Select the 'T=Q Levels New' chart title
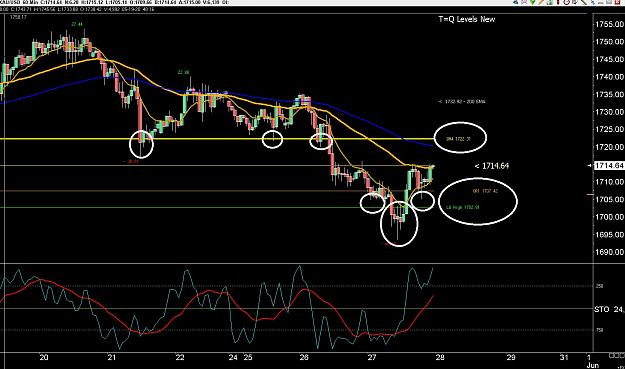The image size is (625, 369). point(466,19)
